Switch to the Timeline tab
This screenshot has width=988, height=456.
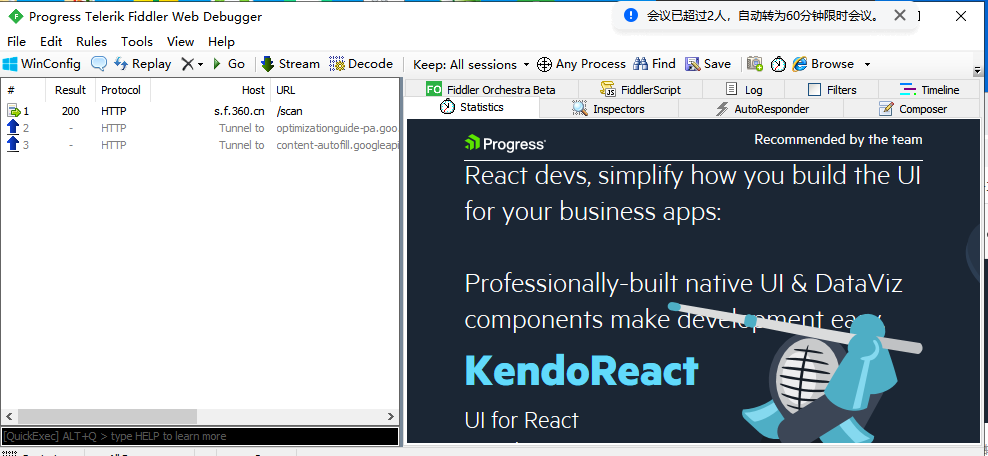929,89
